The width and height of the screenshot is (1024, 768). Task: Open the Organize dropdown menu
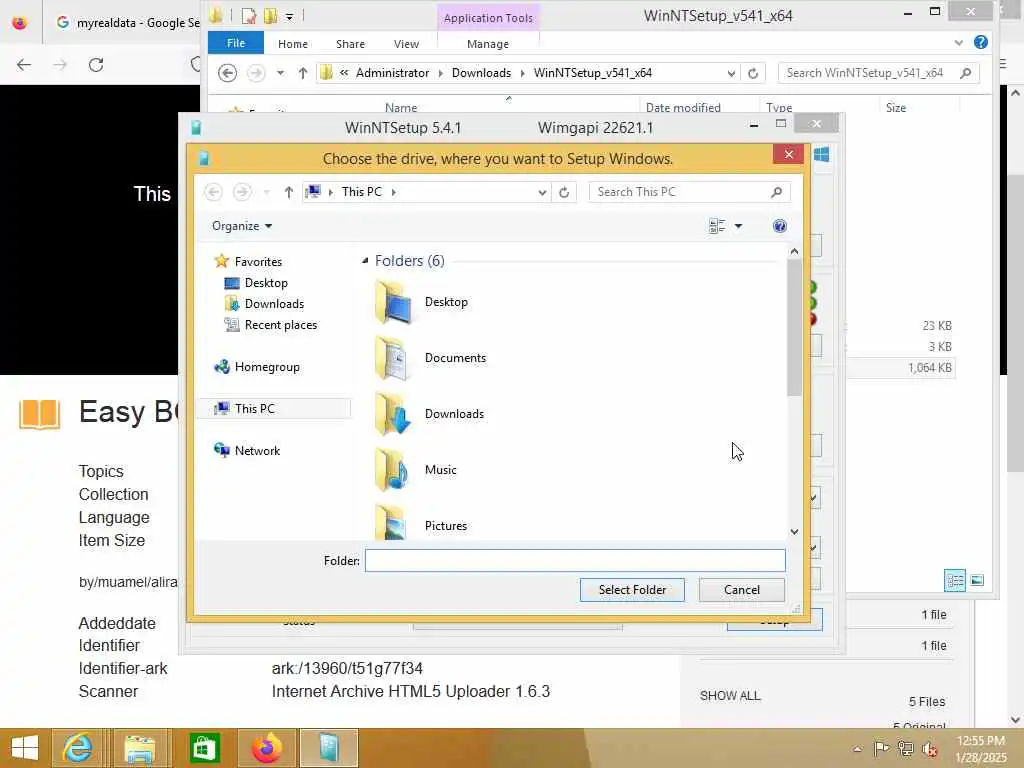242,226
